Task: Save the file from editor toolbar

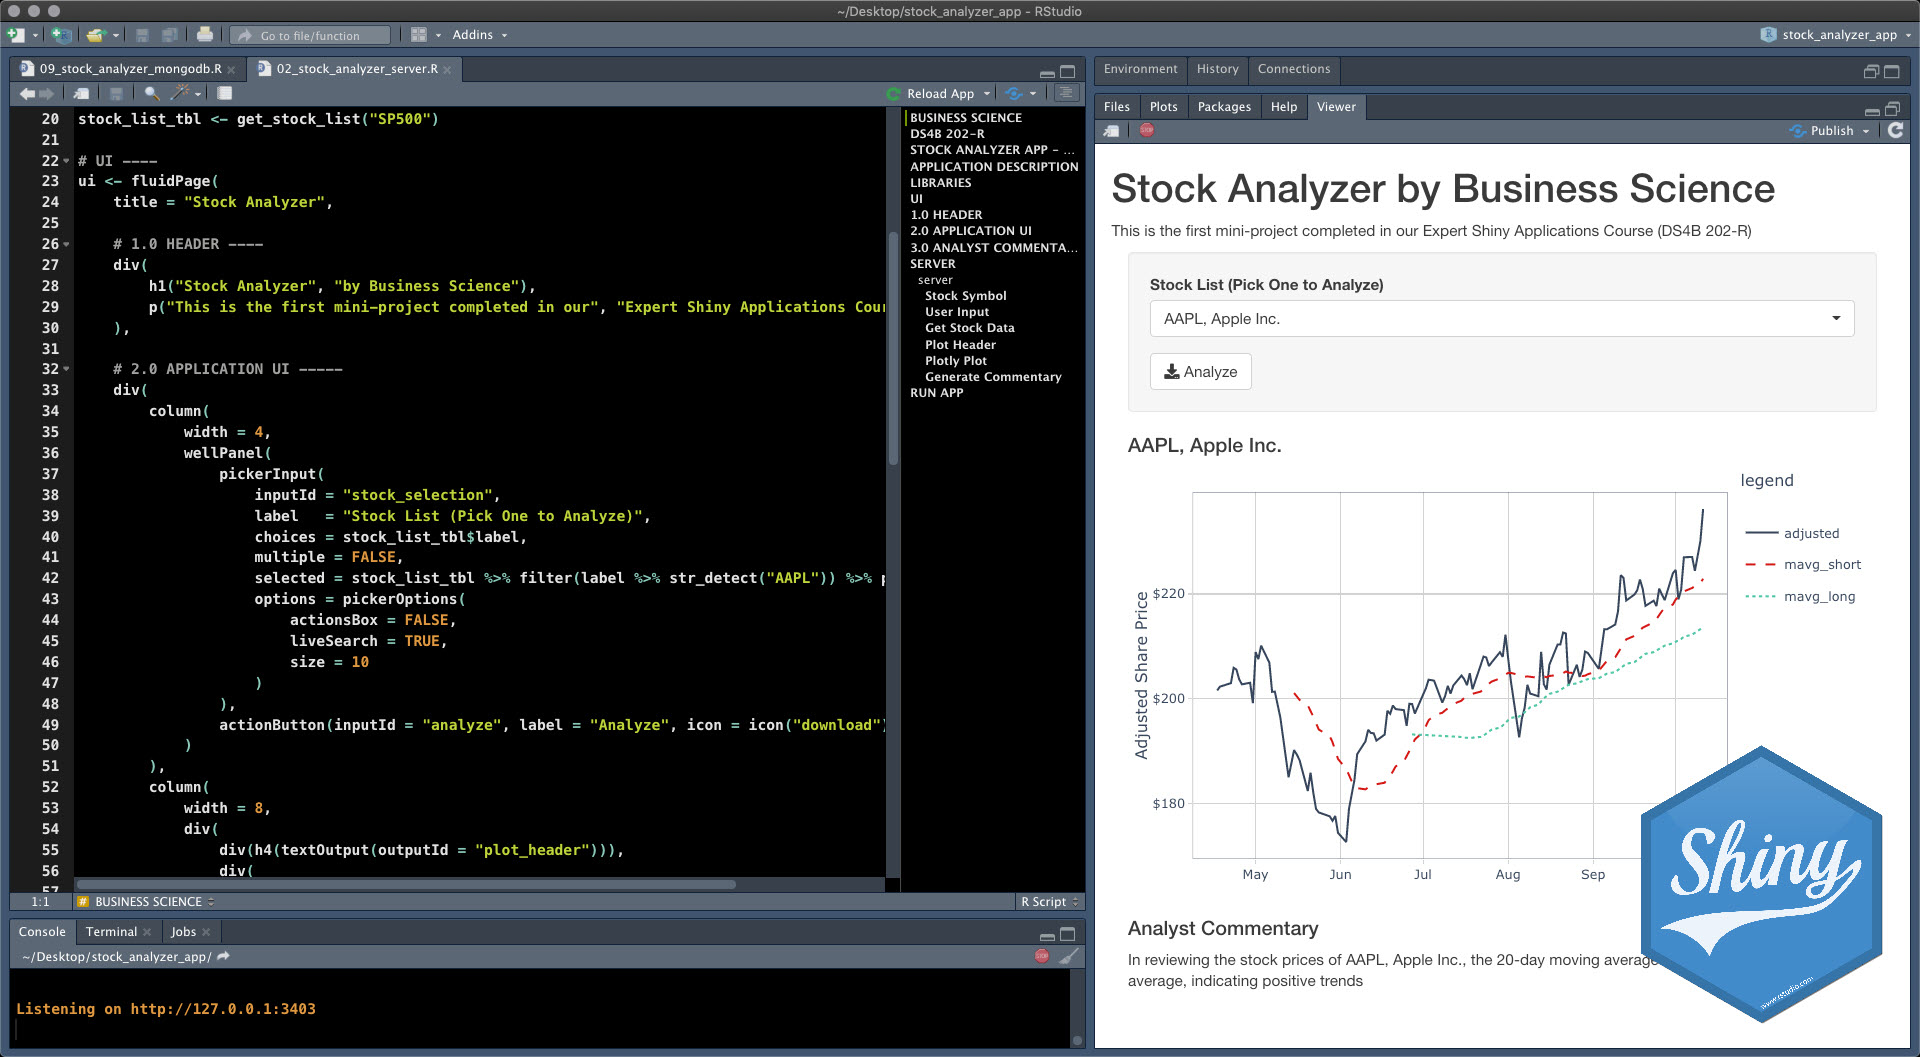Action: [116, 93]
